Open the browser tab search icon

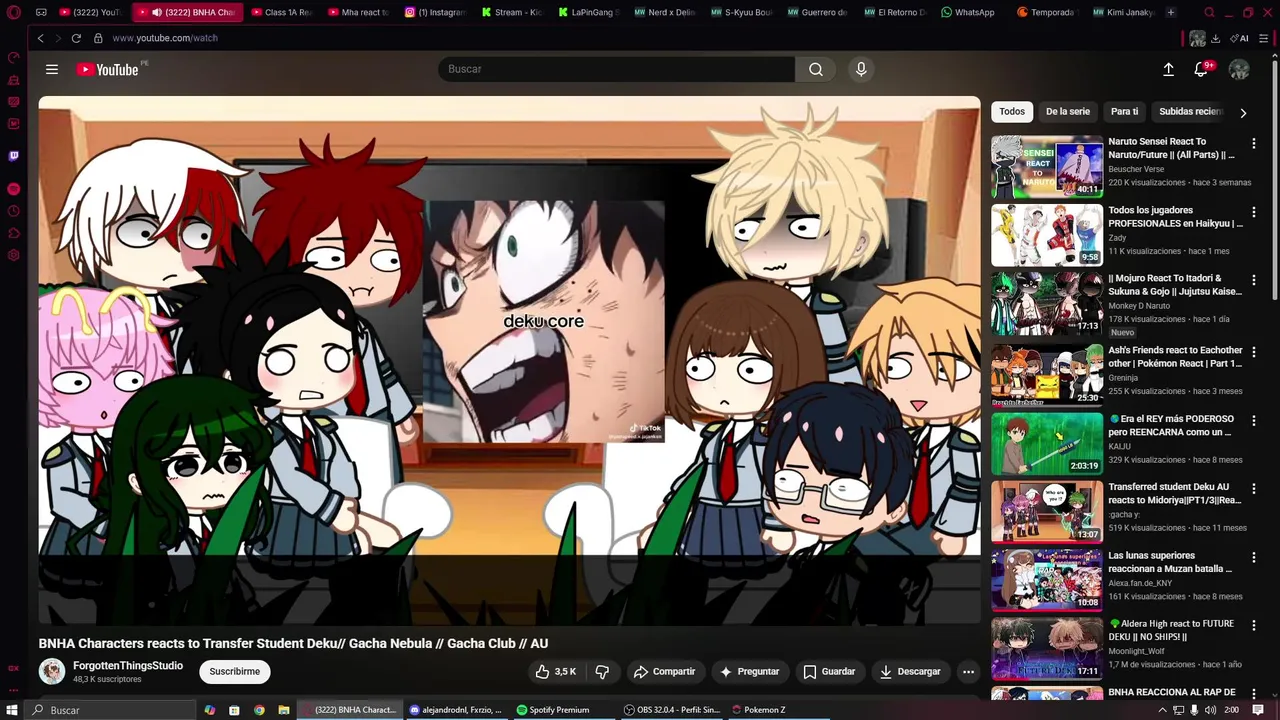[1210, 12]
